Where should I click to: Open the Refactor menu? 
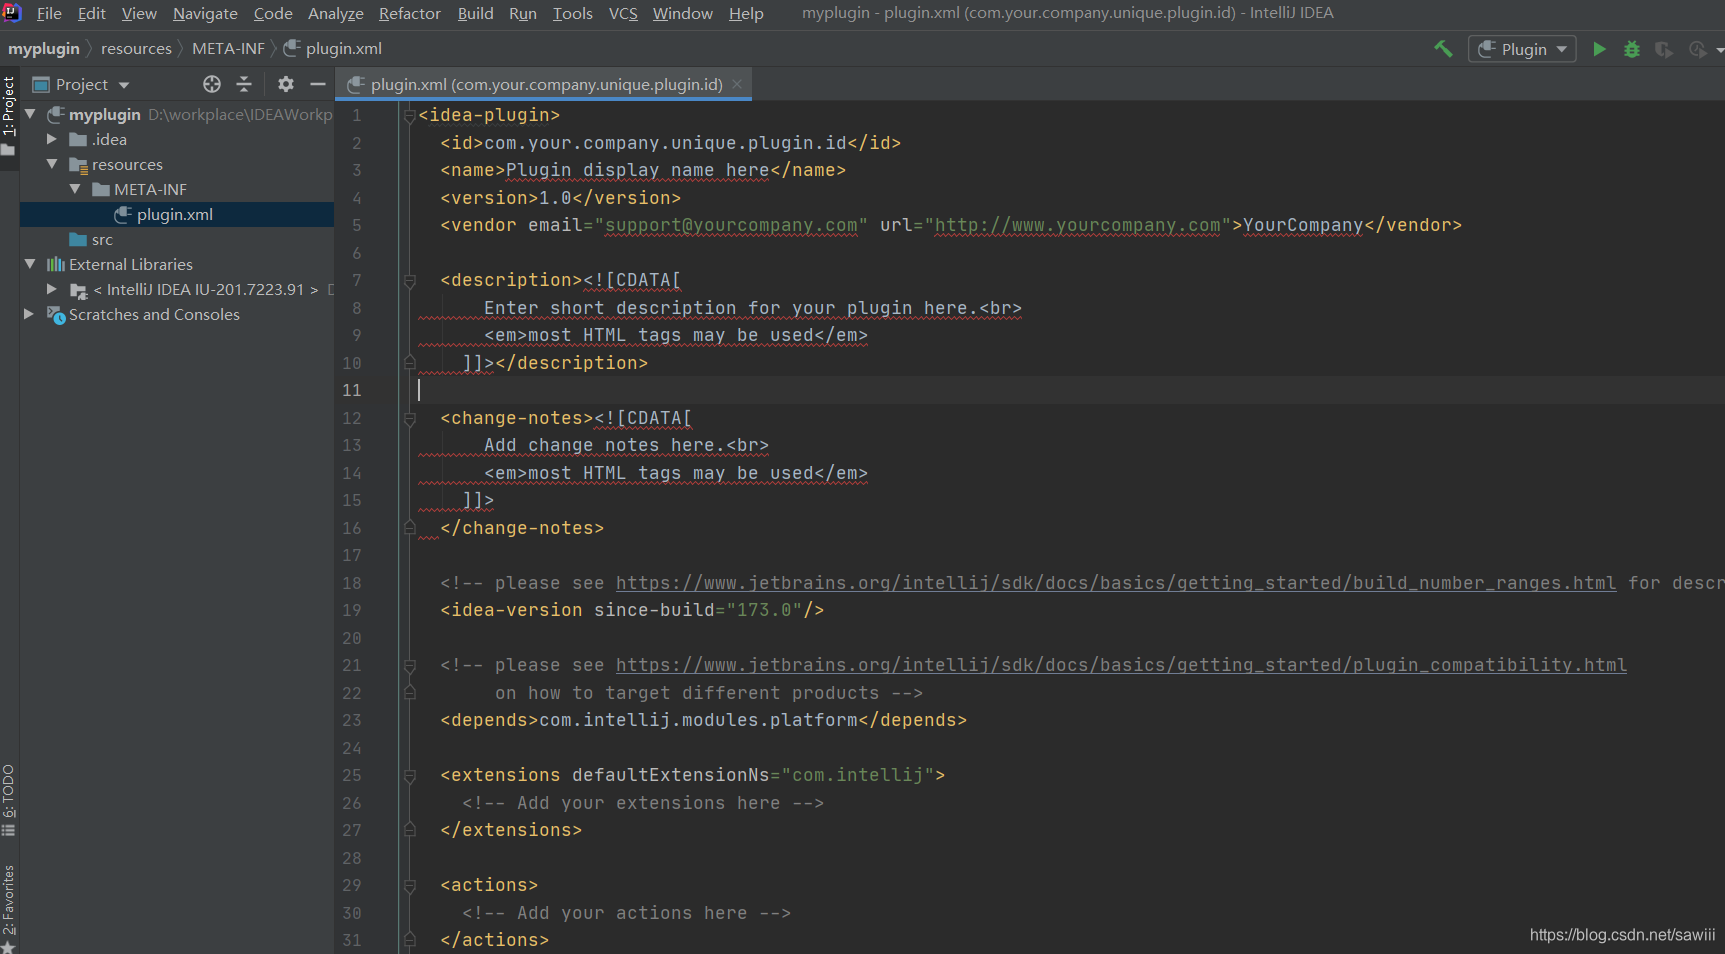[410, 13]
